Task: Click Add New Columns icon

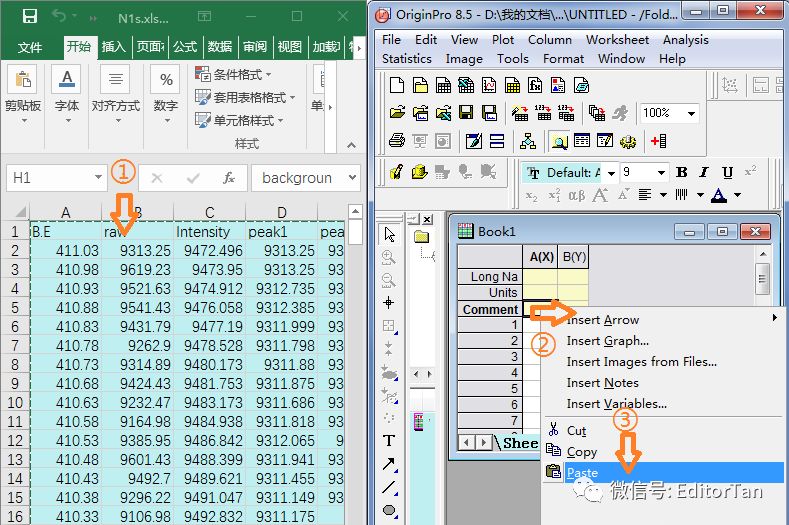Action: tap(658, 141)
